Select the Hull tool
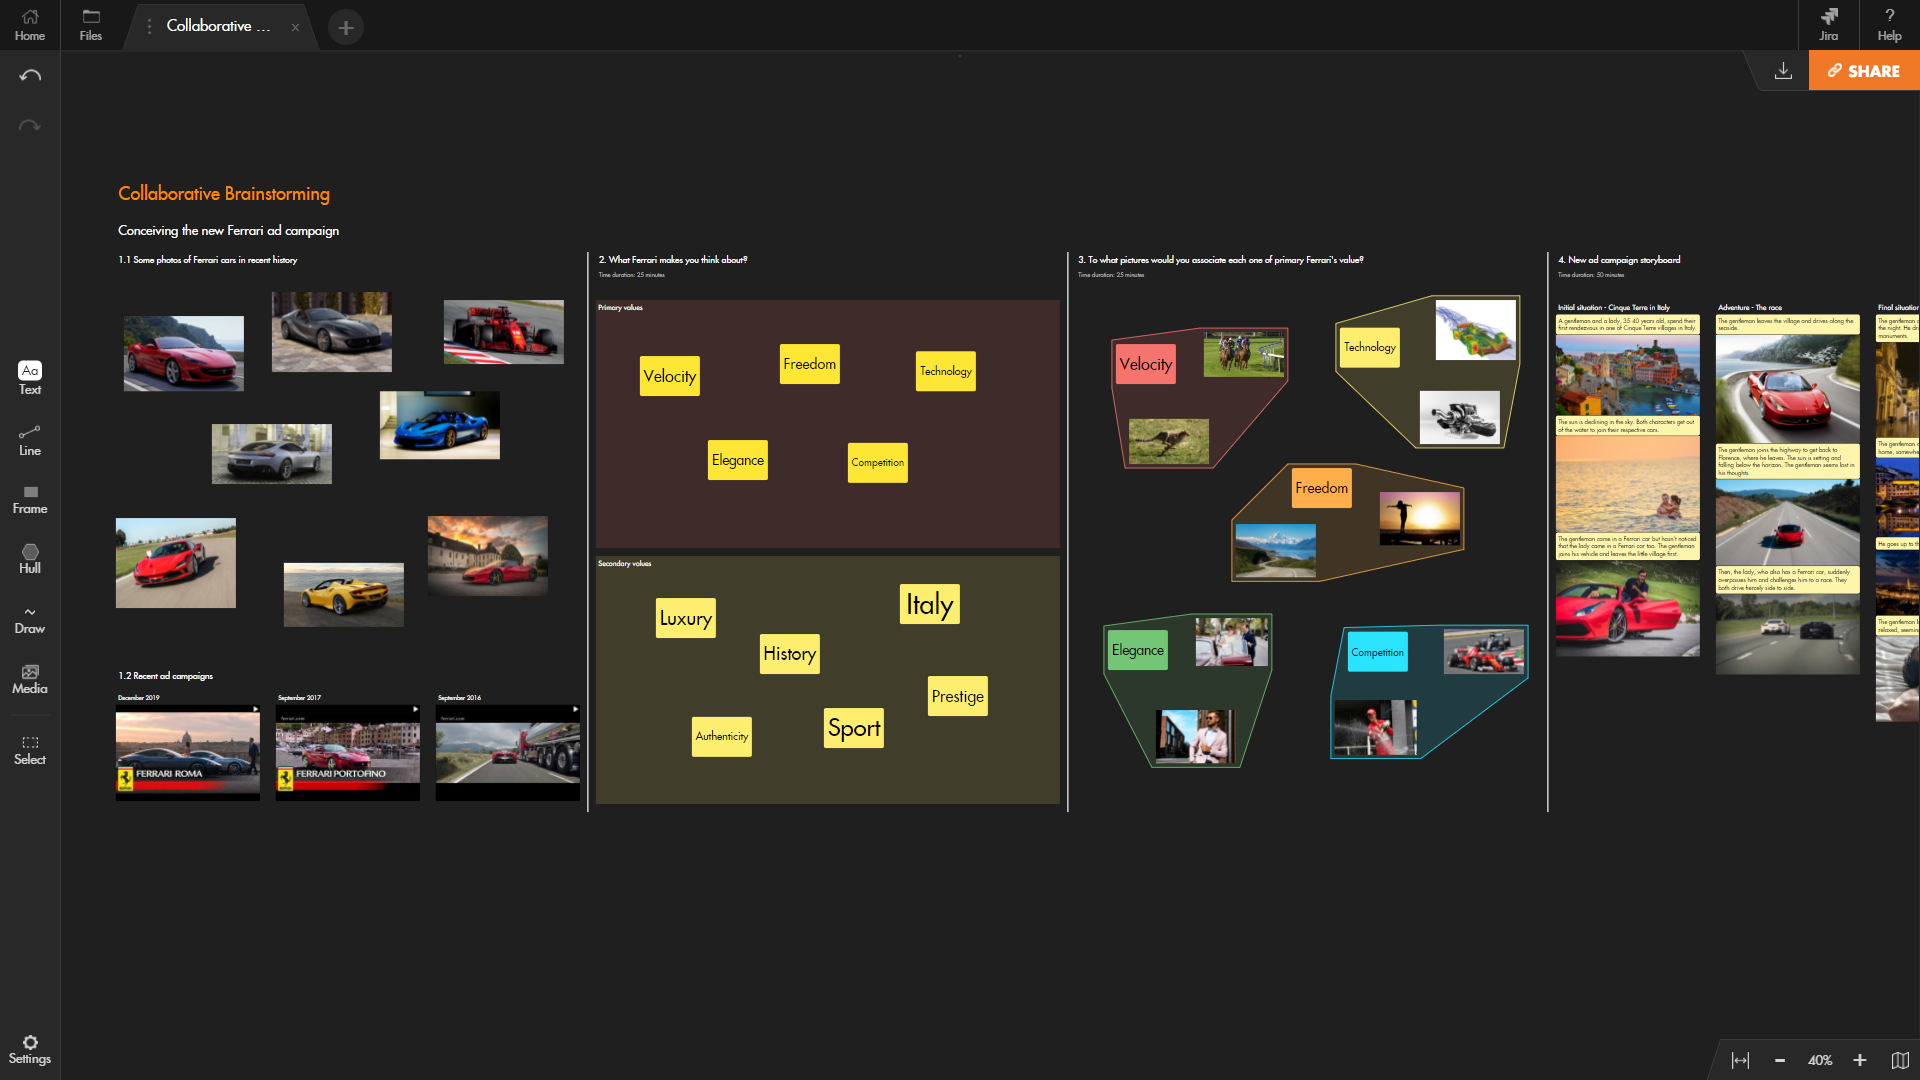This screenshot has height=1080, width=1920. (x=30, y=558)
